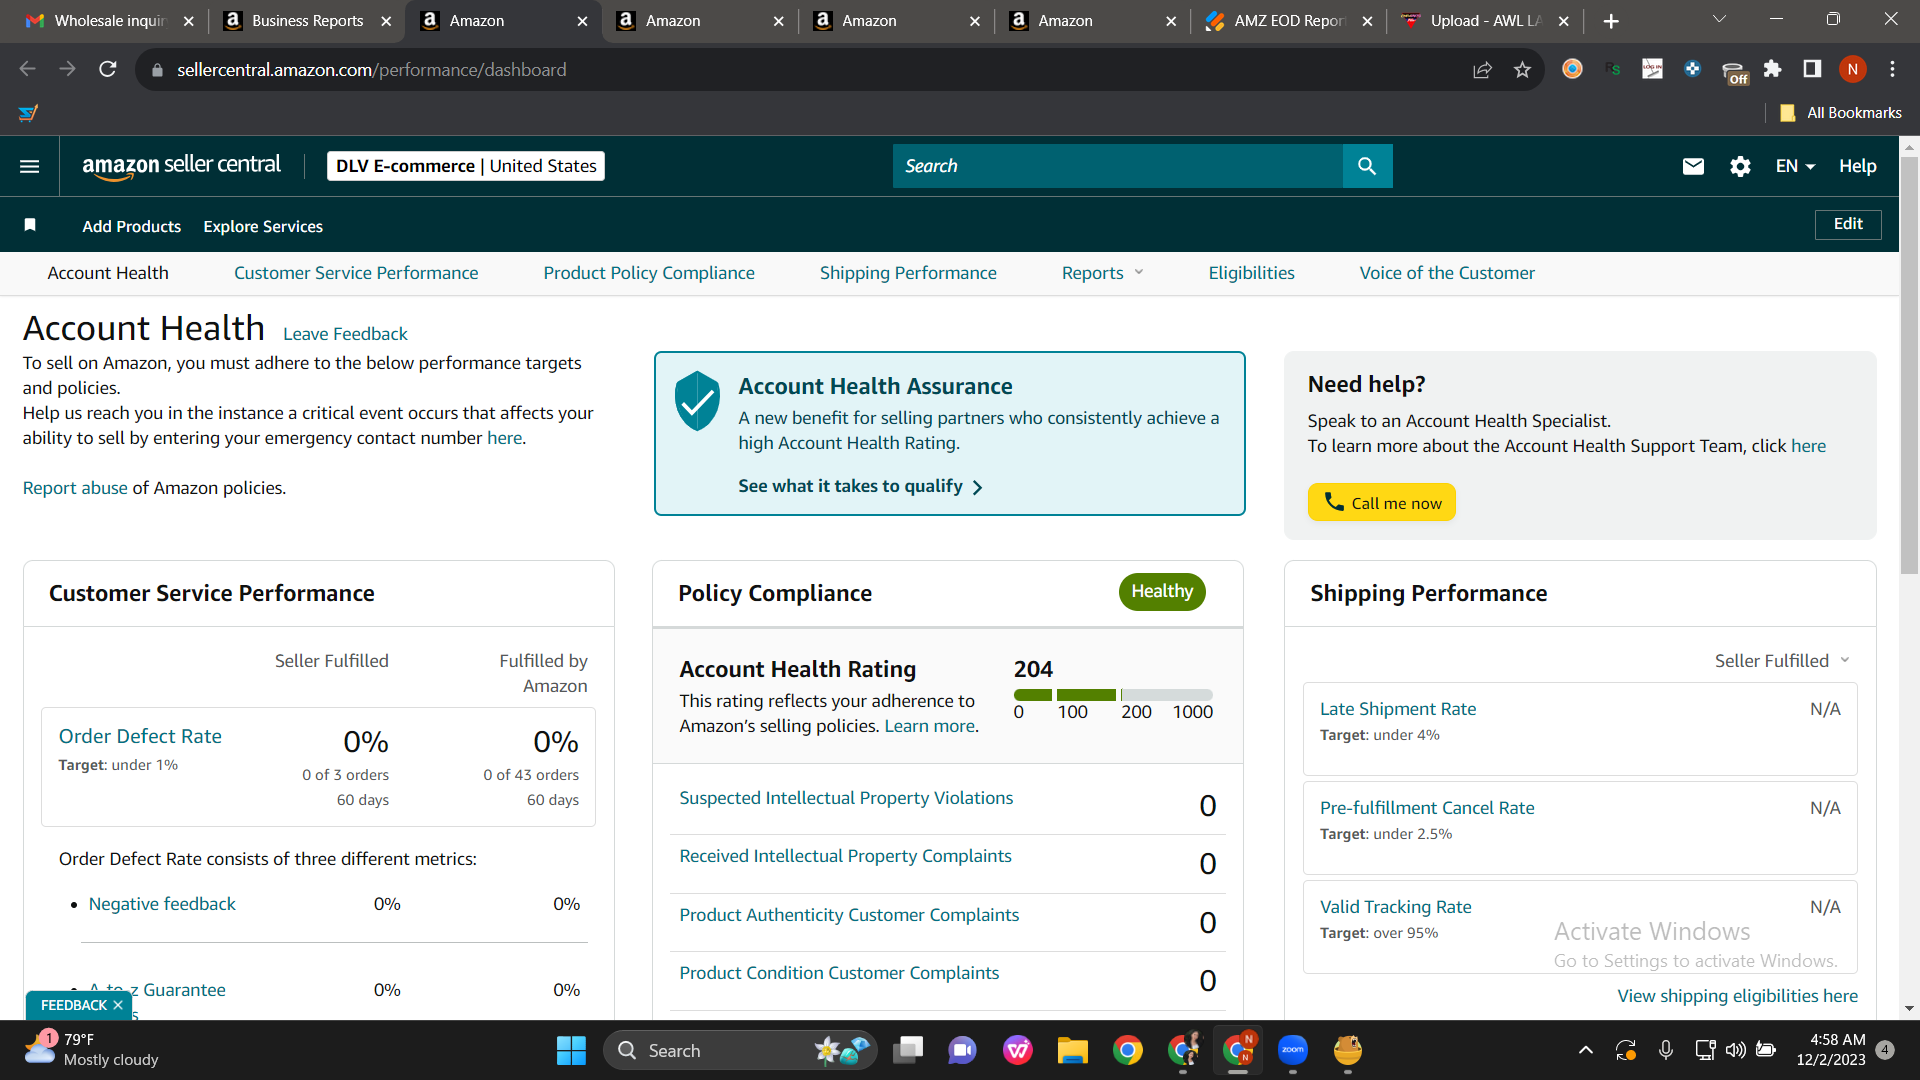Open the DLV E-commerce account switcher

coord(466,166)
